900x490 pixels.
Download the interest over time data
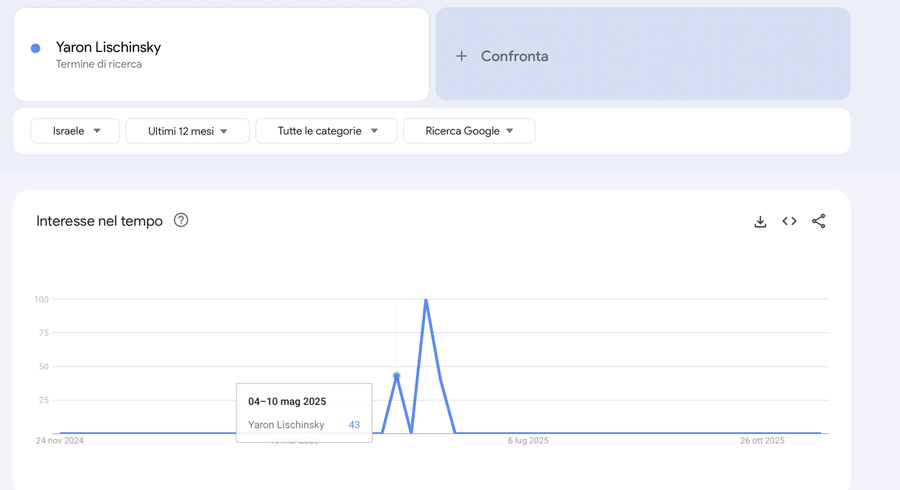tap(760, 221)
